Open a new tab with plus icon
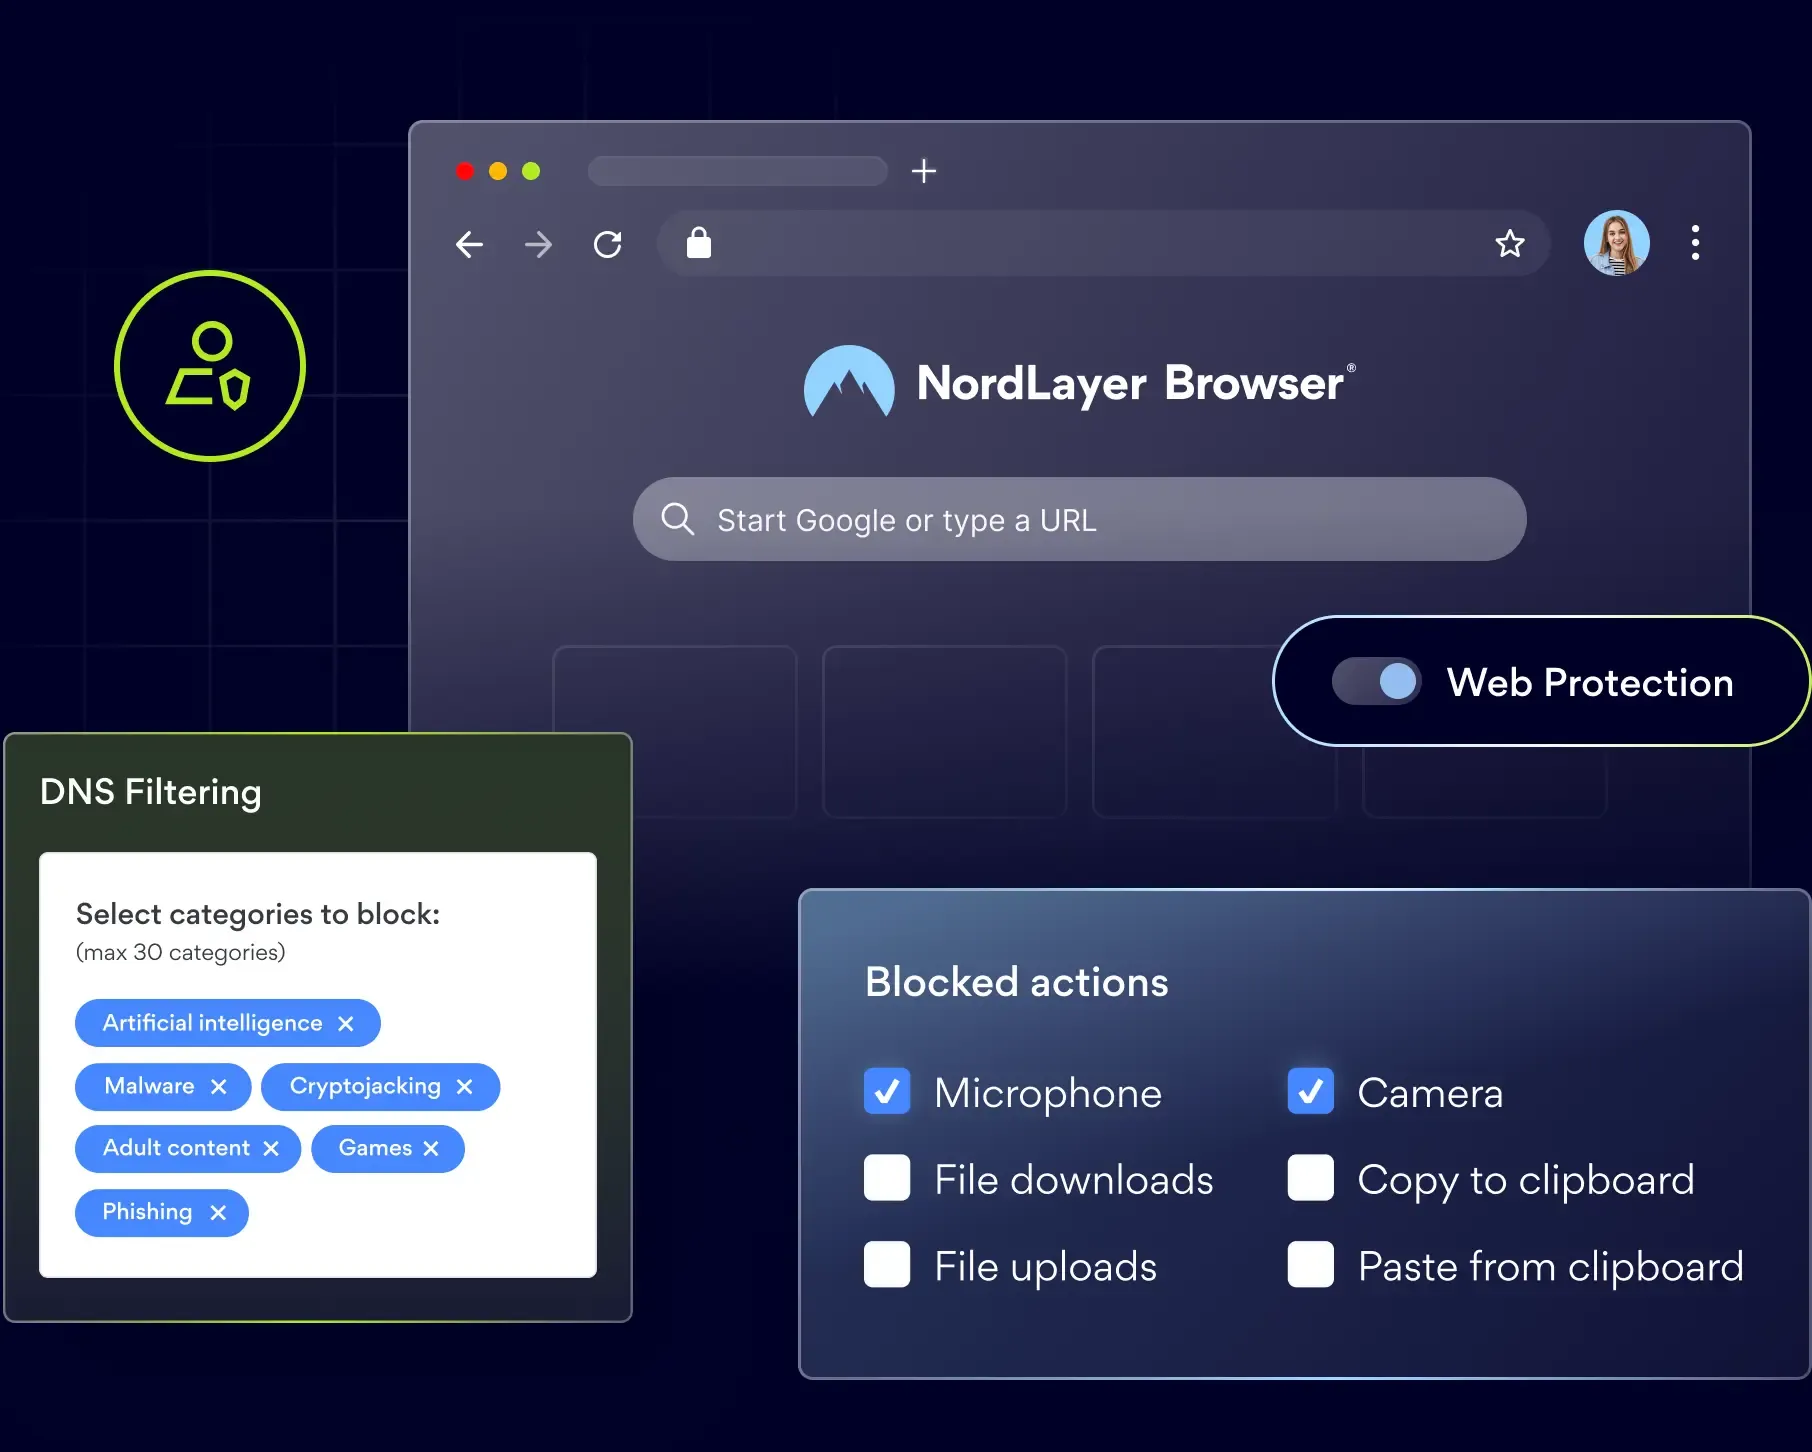 point(924,171)
